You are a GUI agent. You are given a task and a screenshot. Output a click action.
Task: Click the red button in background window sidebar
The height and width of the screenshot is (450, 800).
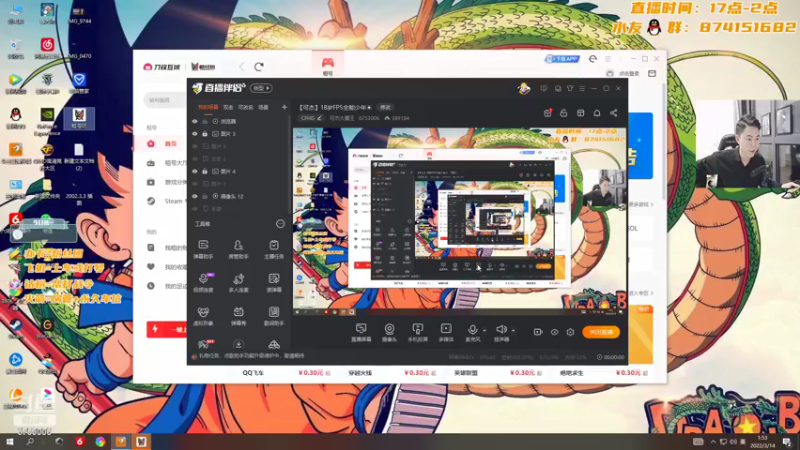coord(167,330)
